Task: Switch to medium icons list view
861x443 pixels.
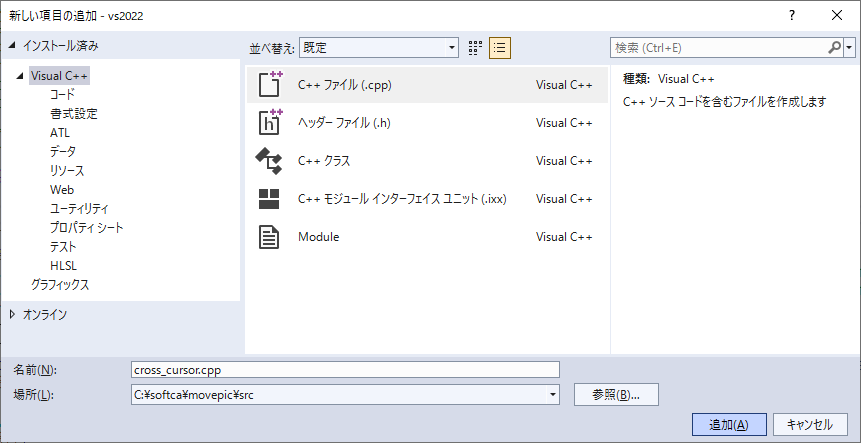Action: [500, 47]
